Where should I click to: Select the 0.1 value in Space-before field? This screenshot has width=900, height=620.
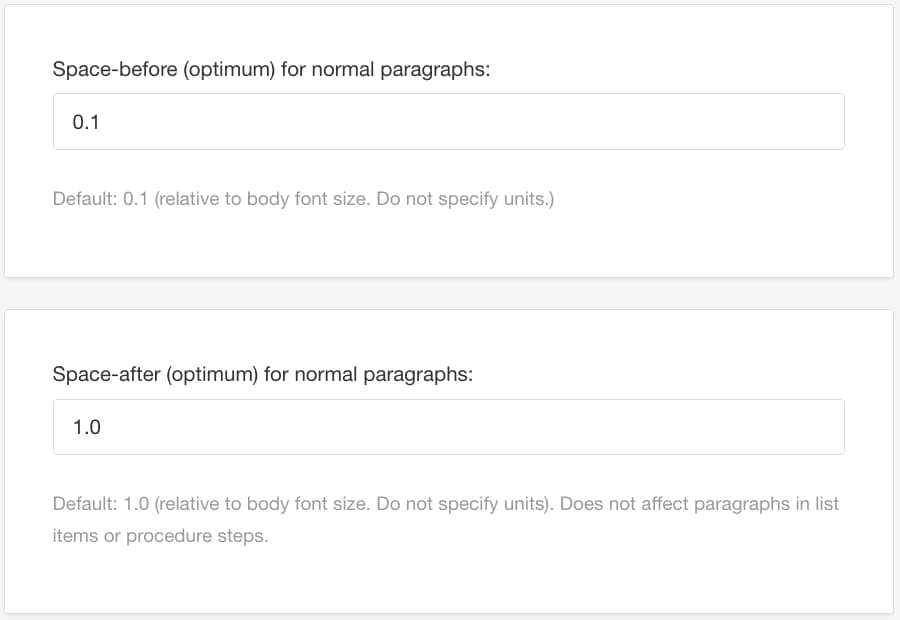tap(87, 123)
